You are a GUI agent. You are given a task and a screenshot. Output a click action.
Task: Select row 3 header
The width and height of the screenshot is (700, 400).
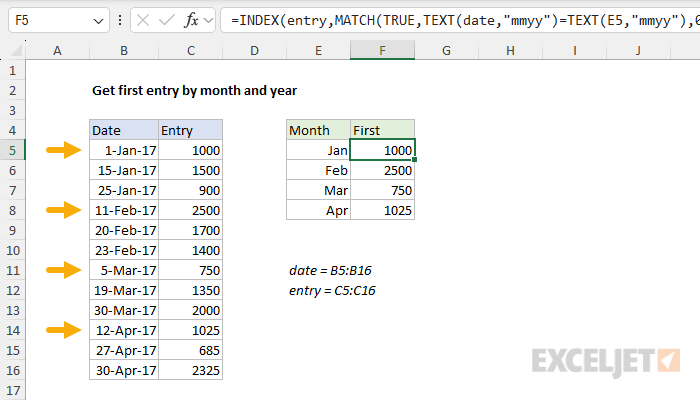click(12, 110)
